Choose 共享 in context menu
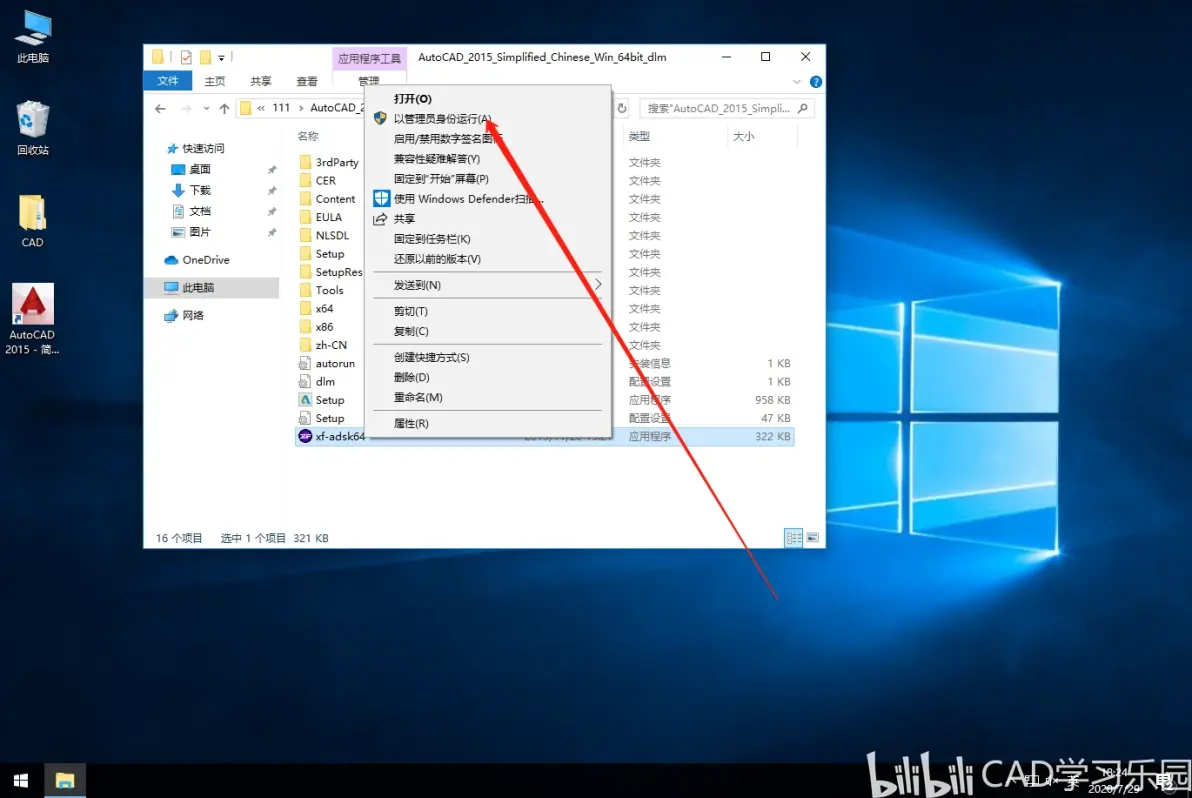1192x798 pixels. click(x=404, y=219)
